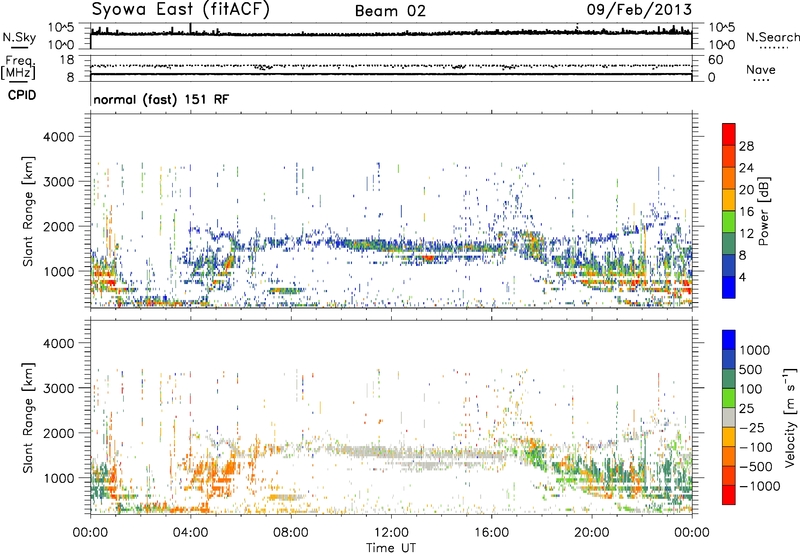Image resolution: width=800 pixels, height=554 pixels.
Task: Click the -100 velocity colorbar label
Action: [755, 447]
